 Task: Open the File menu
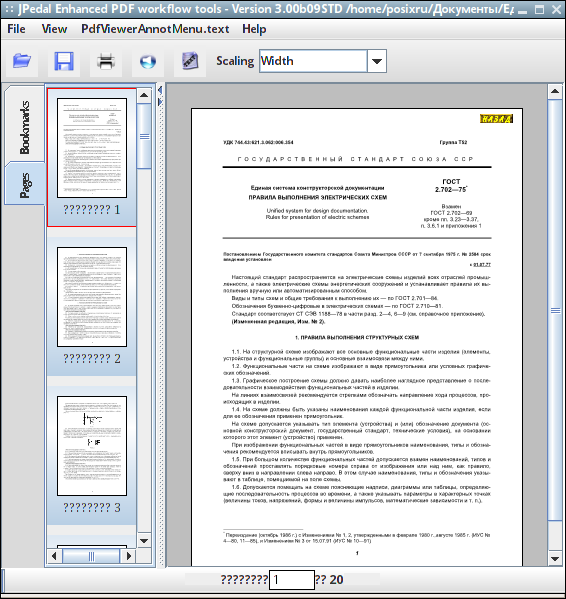(16, 29)
